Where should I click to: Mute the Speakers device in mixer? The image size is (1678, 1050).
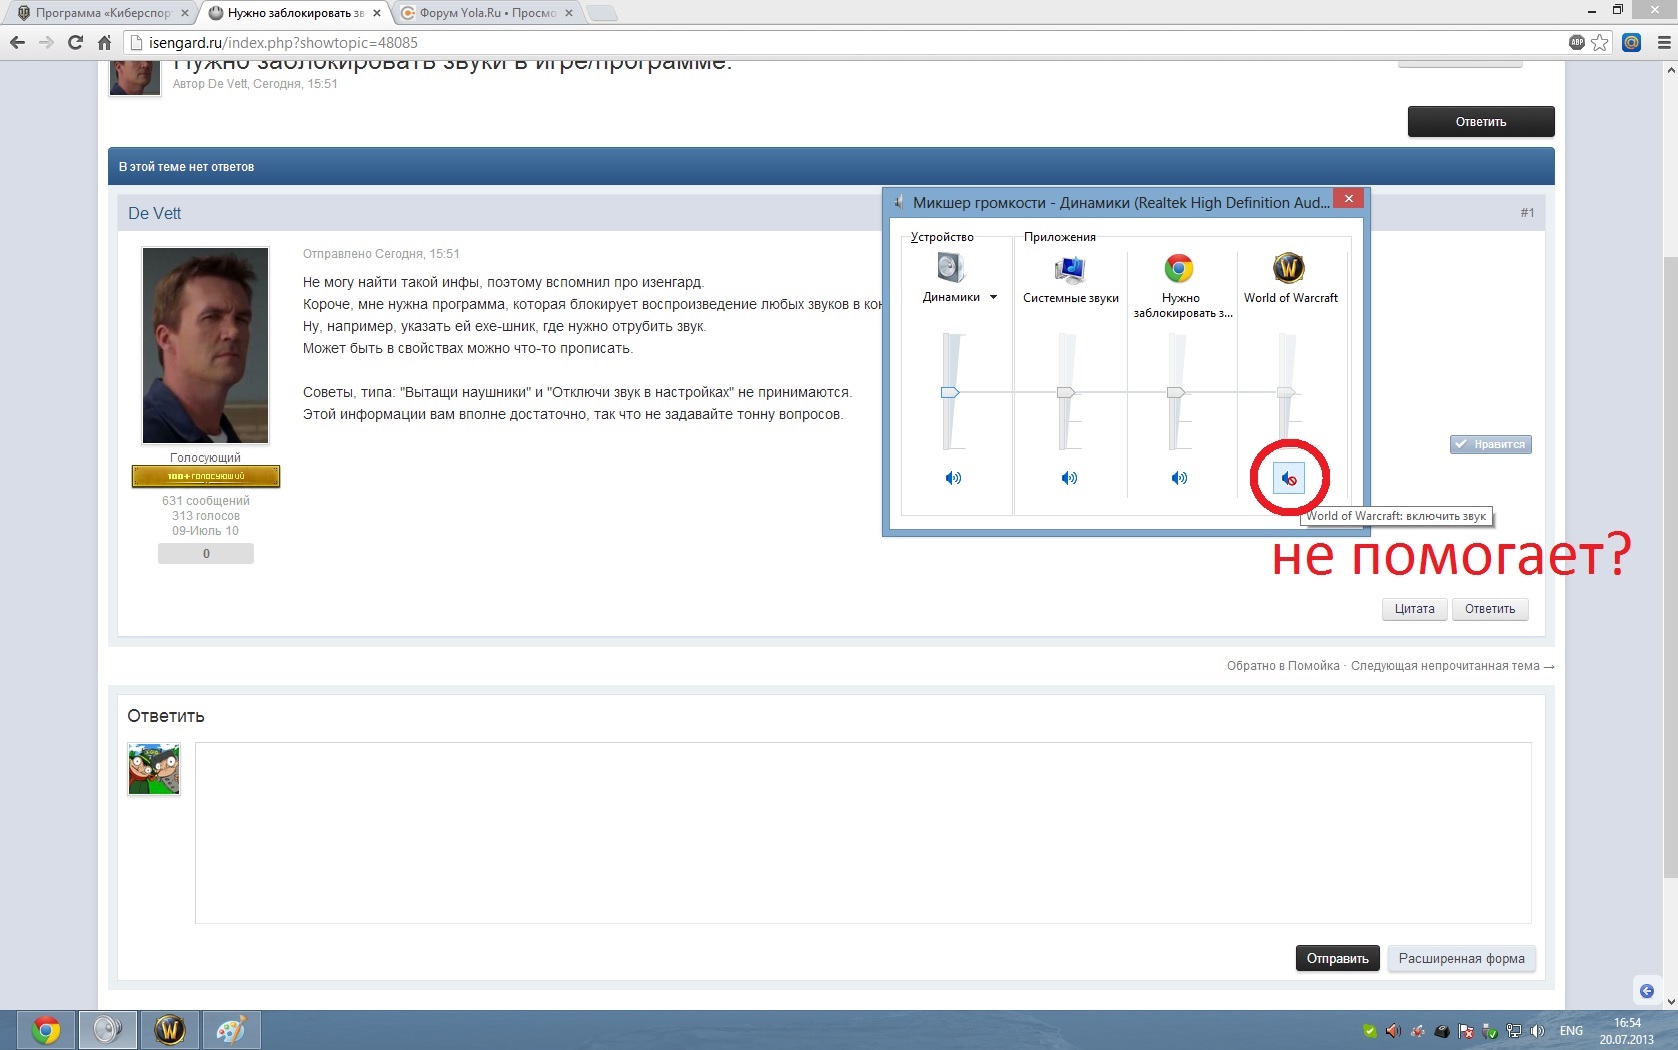point(953,478)
